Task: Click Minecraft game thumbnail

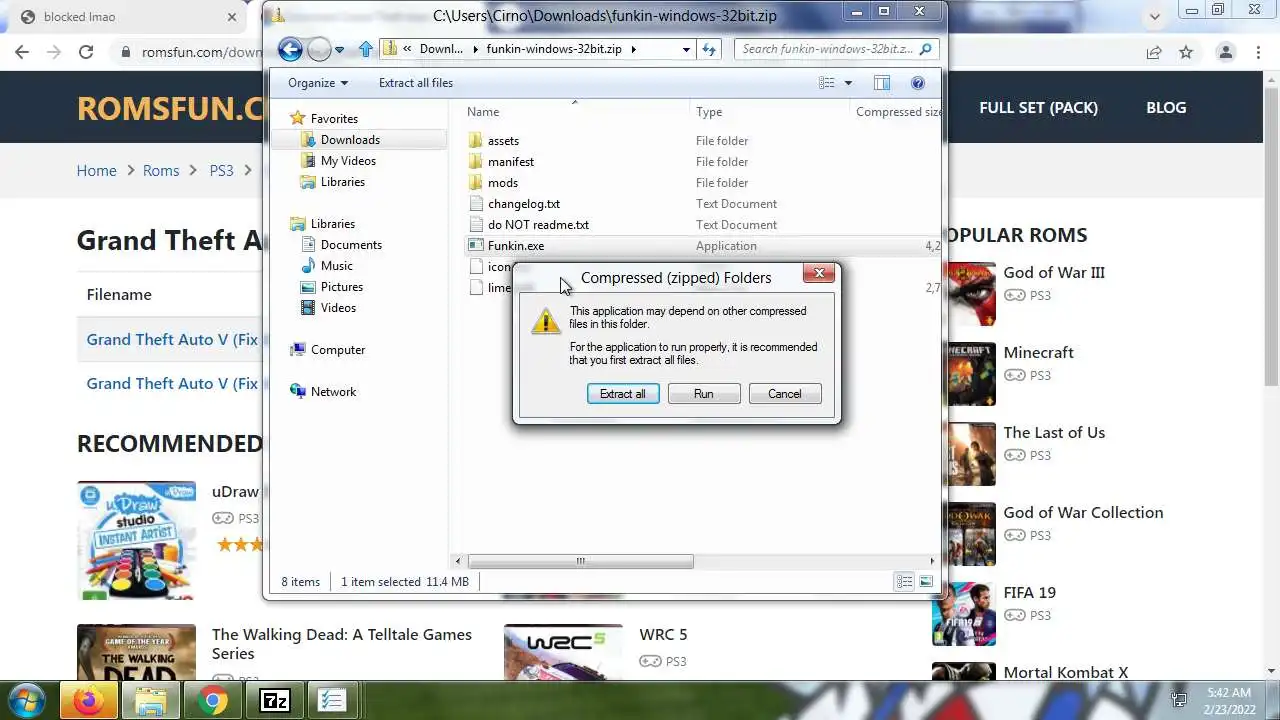Action: (x=971, y=374)
